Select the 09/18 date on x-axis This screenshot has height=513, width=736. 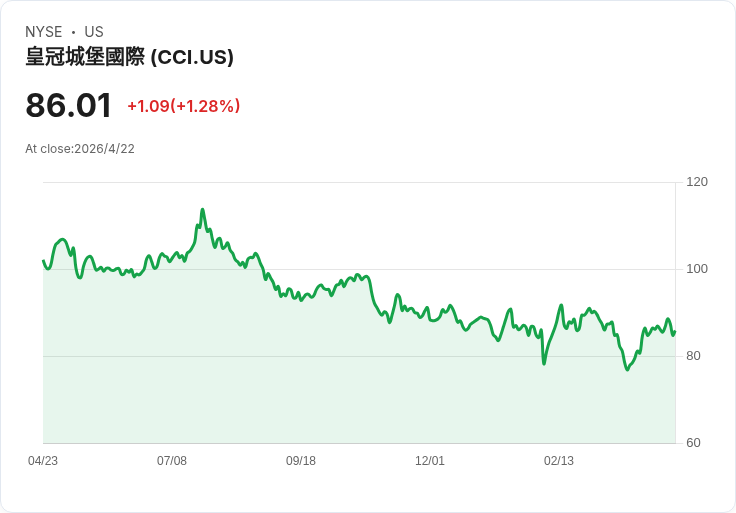(x=301, y=461)
